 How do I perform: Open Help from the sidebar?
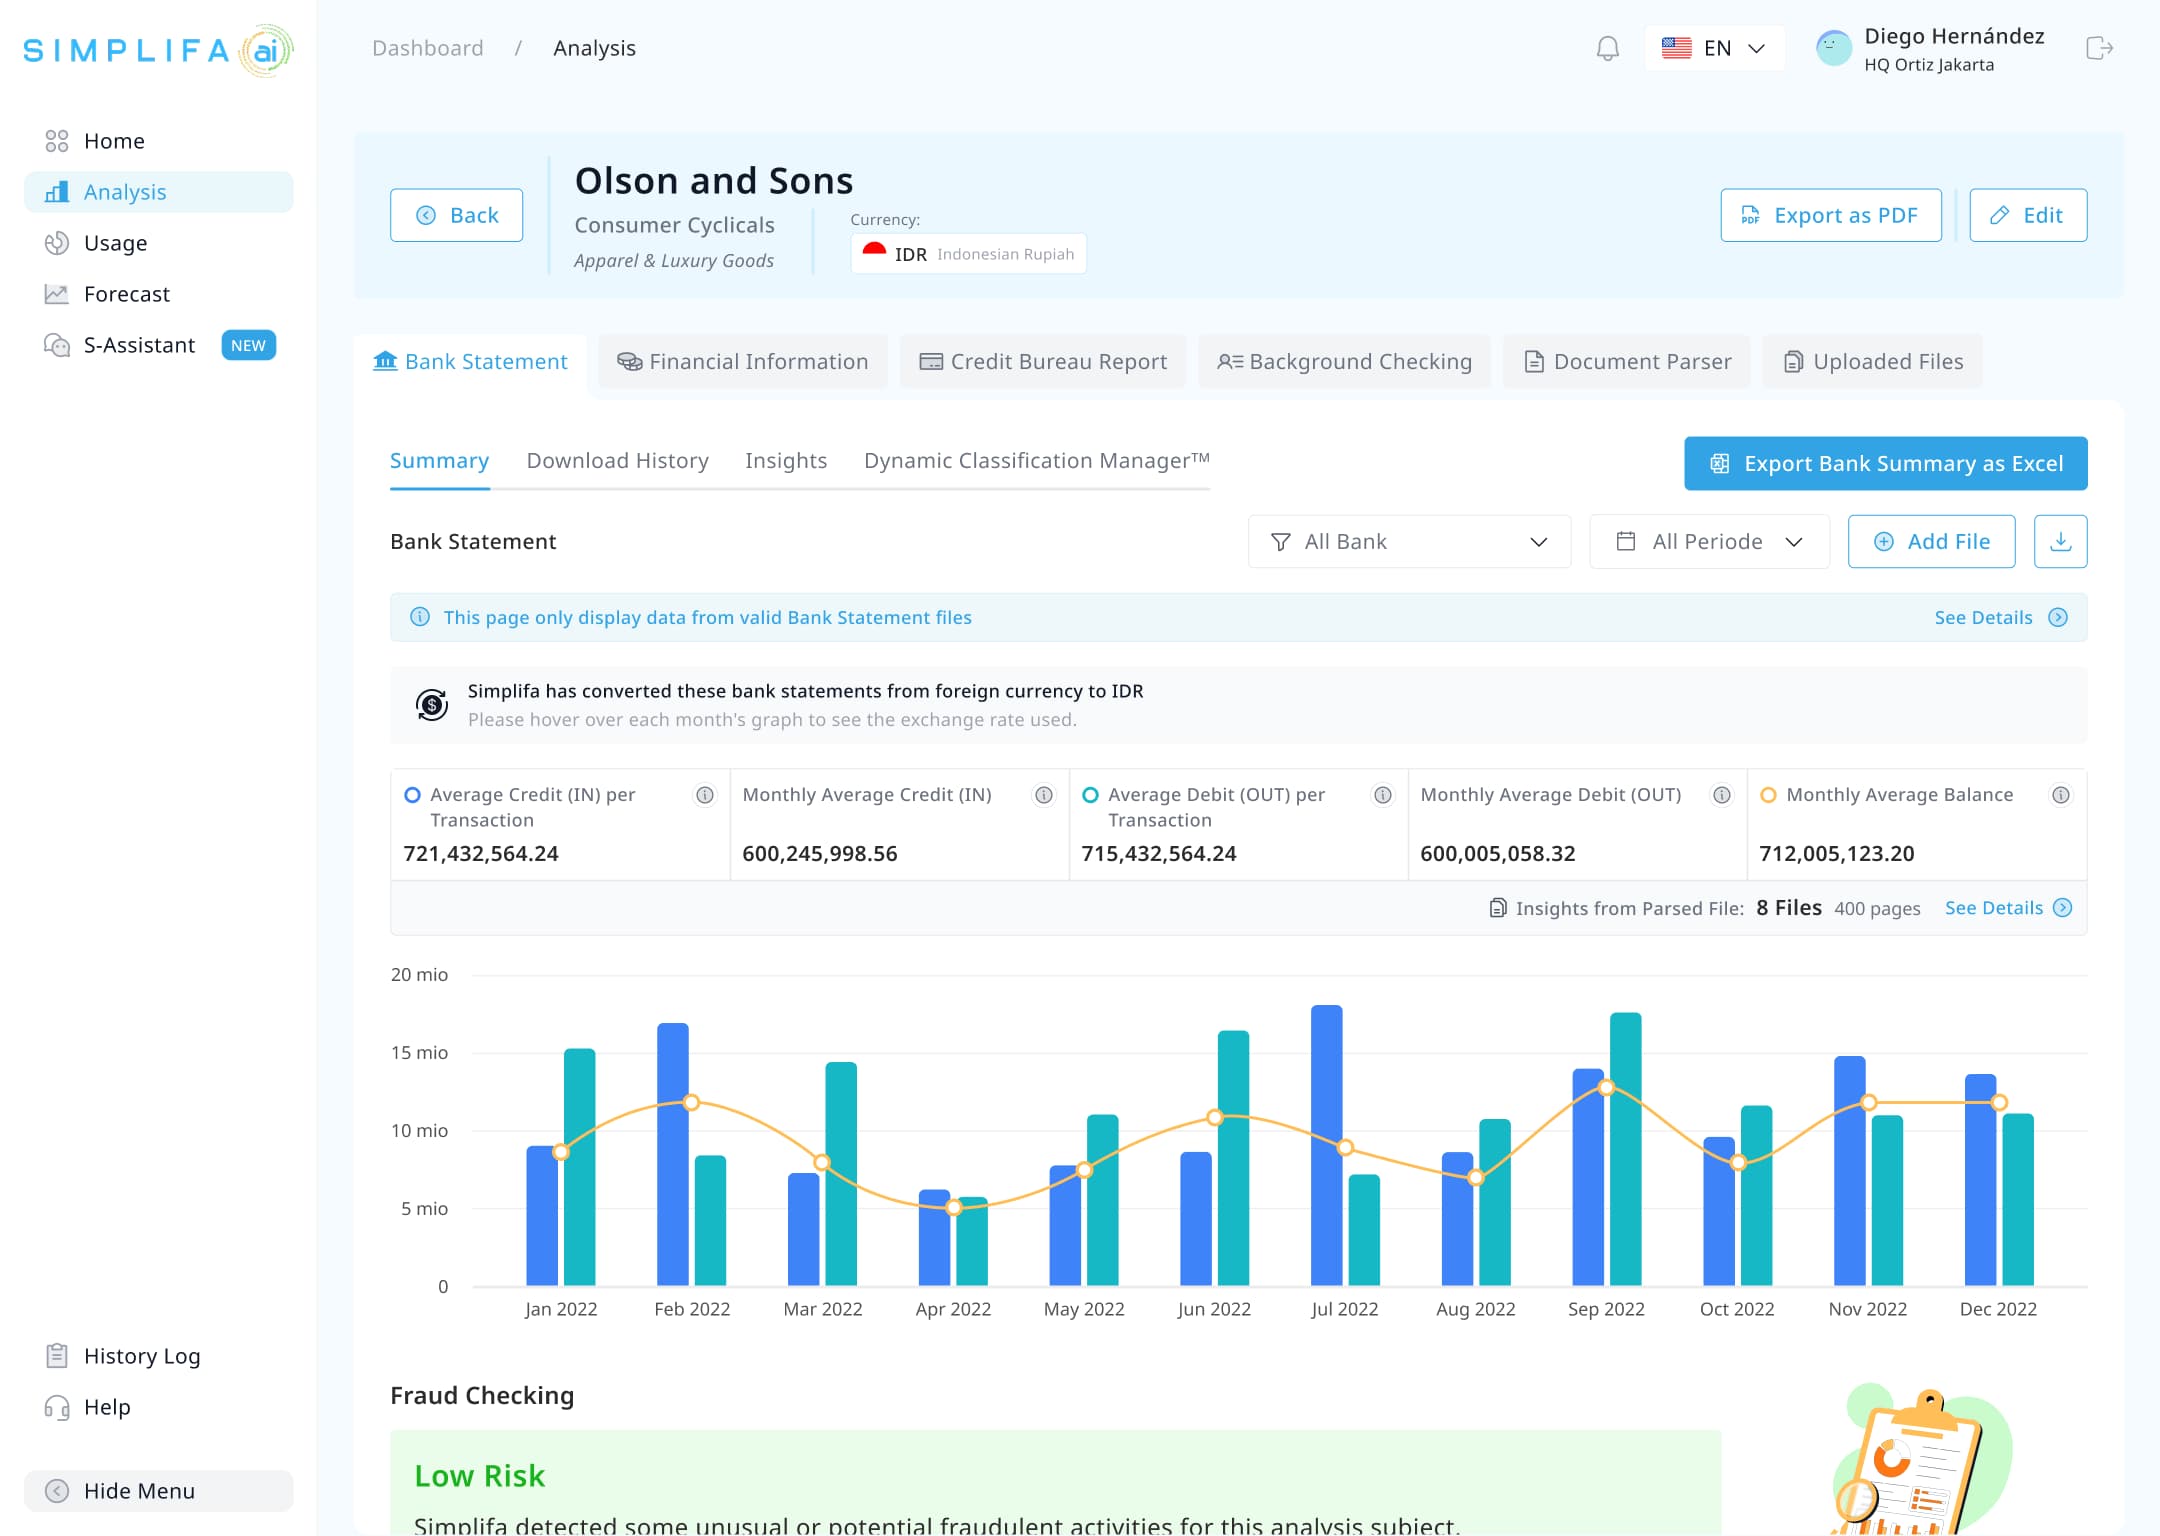[x=158, y=1407]
